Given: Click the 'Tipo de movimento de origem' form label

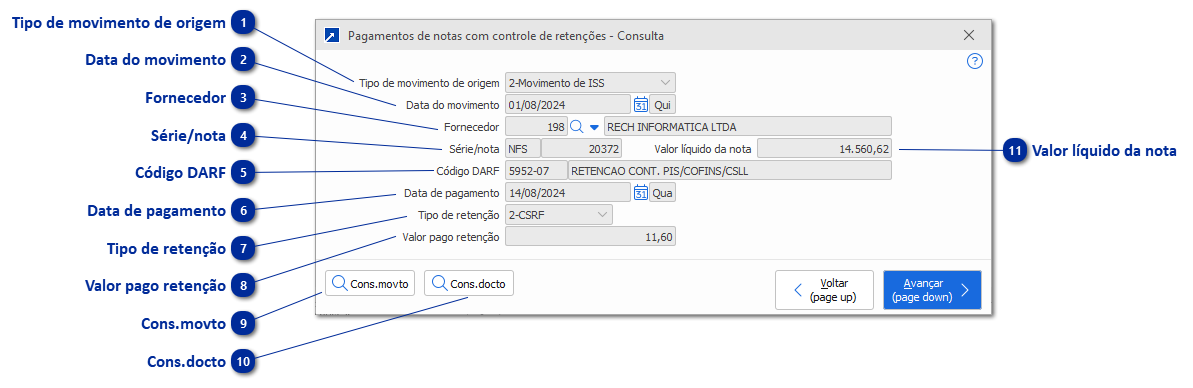Looking at the screenshot, I should click(429, 82).
